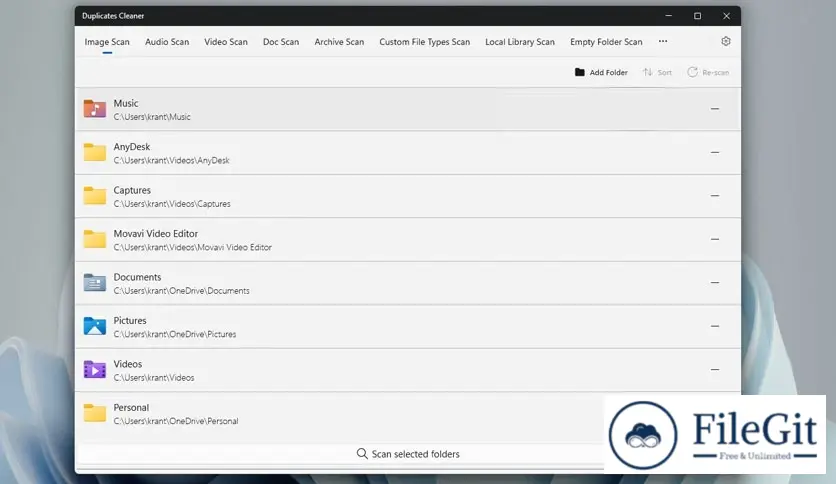Click the Videos row path C:\Users\krant\Videos

tap(154, 377)
